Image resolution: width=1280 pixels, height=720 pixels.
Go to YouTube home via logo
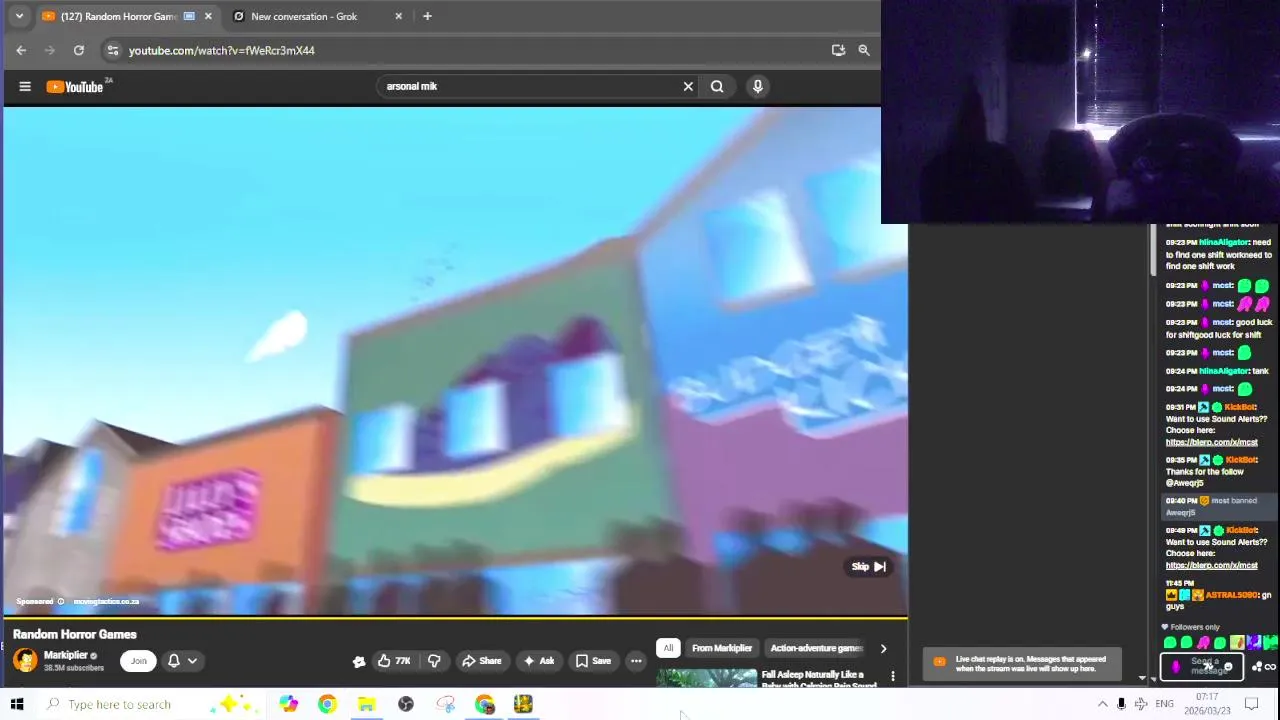click(75, 87)
